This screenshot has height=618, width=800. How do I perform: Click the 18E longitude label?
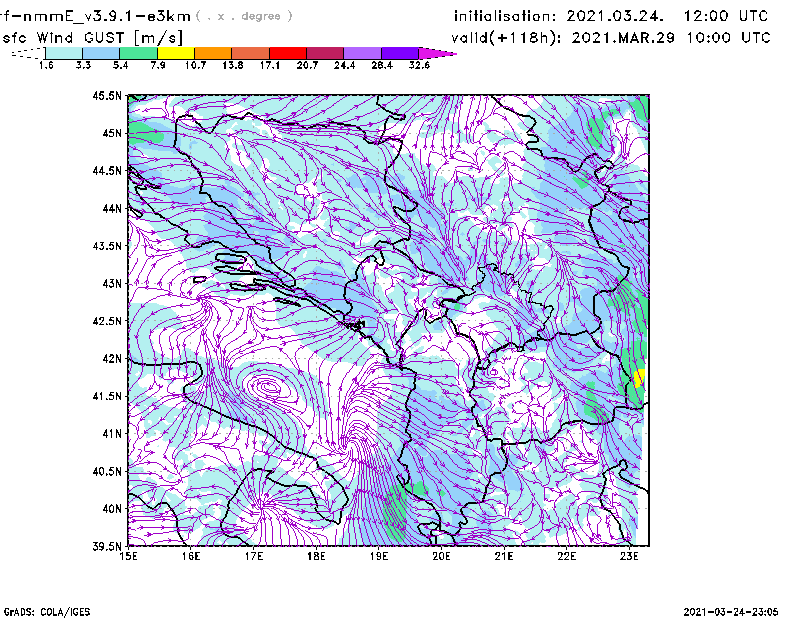(x=316, y=556)
